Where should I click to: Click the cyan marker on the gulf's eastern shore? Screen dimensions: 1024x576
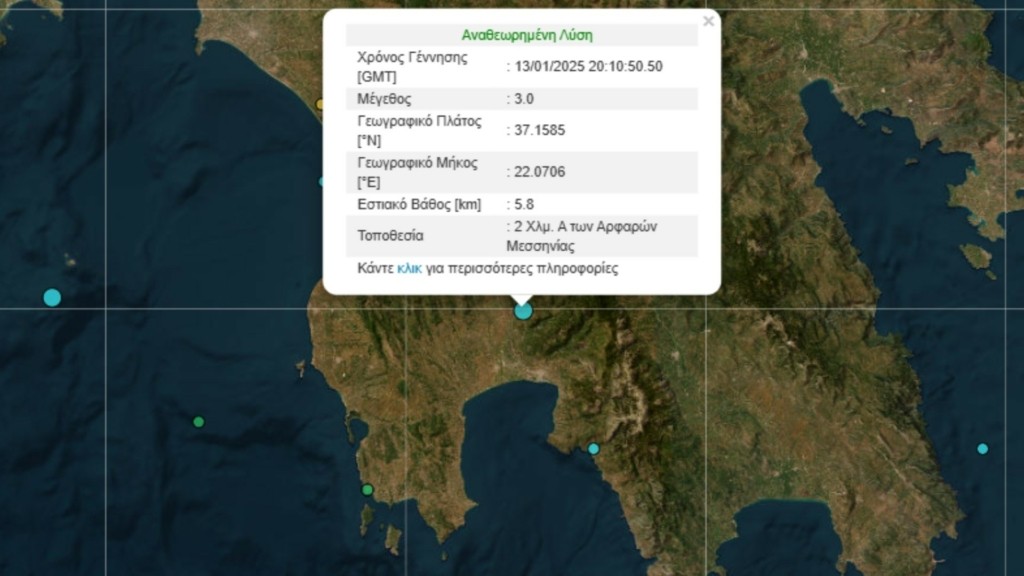point(593,449)
